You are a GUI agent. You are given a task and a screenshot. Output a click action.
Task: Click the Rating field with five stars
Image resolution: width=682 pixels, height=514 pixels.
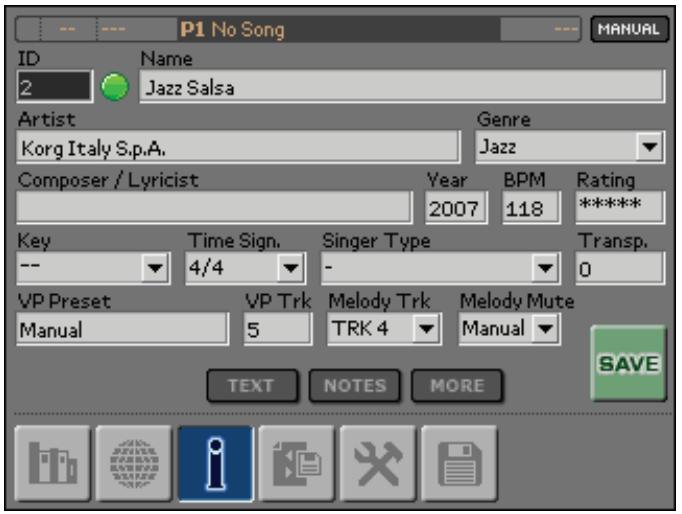pos(620,207)
